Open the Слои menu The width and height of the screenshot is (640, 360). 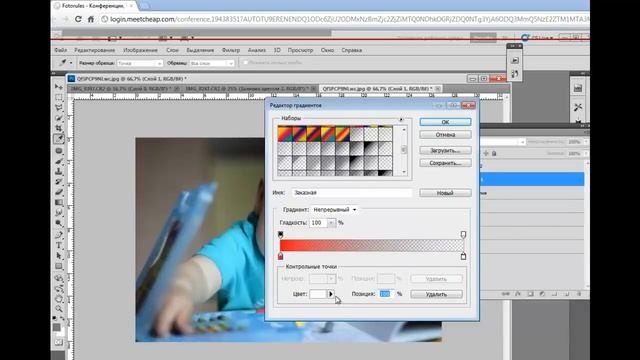tap(172, 50)
